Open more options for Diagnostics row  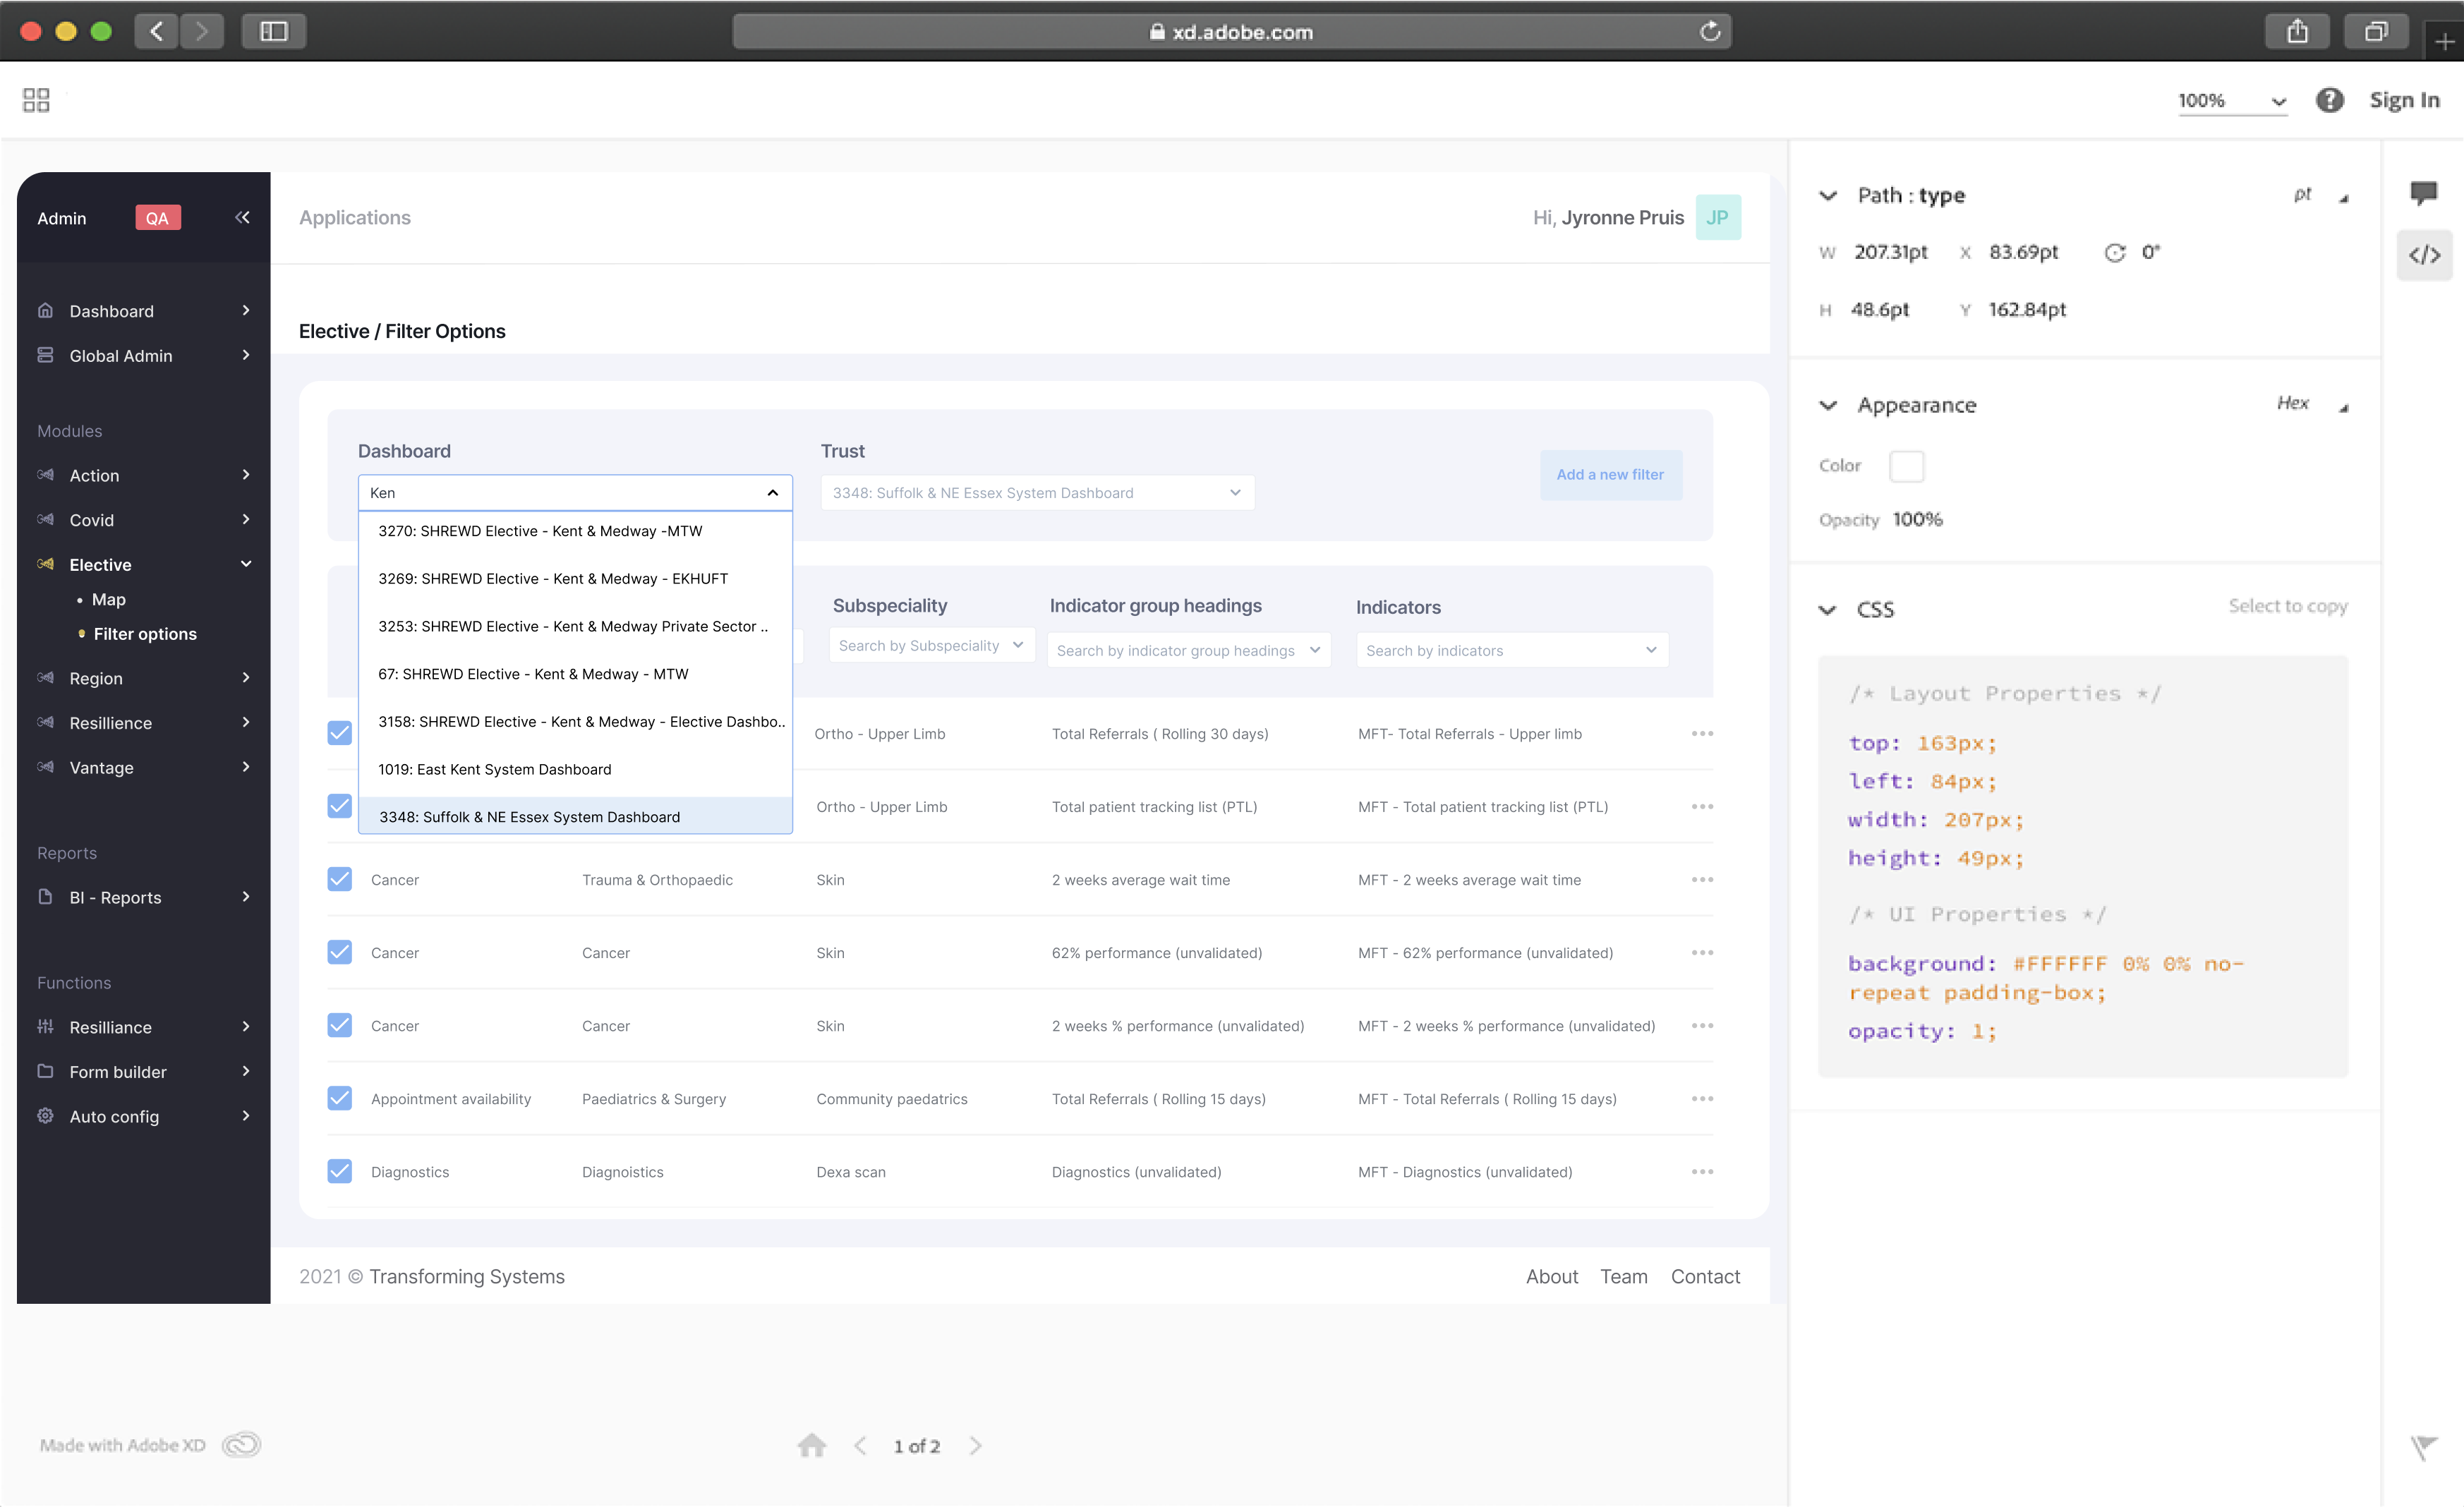pos(1702,1171)
